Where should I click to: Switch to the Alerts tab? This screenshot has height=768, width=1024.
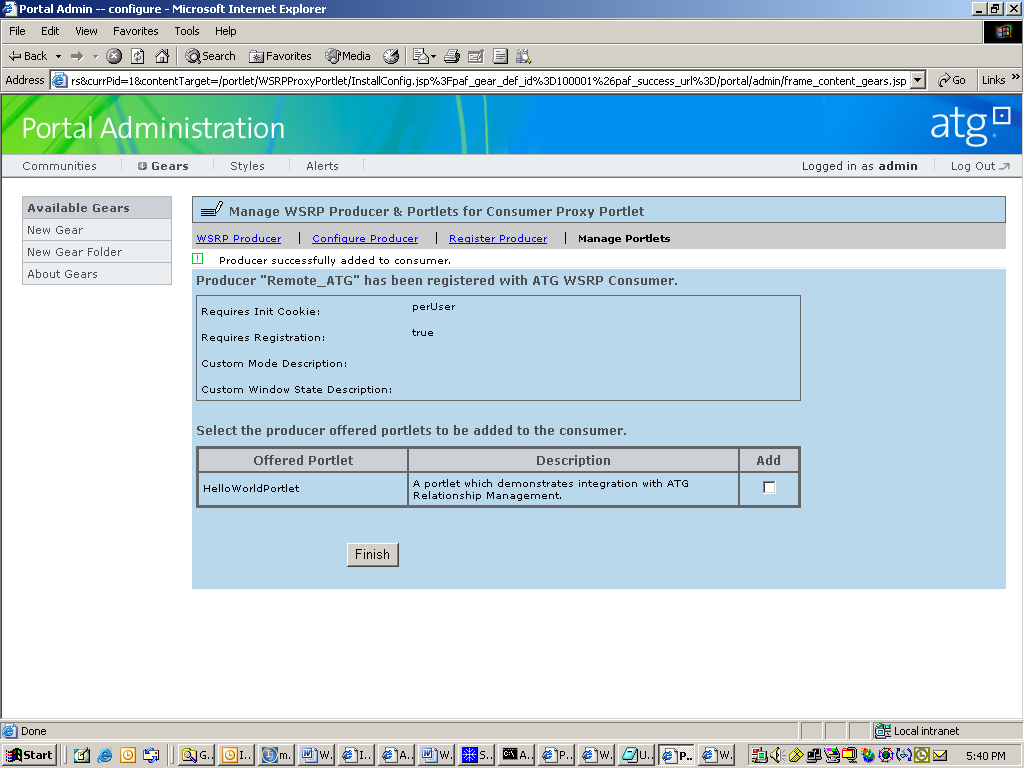[x=323, y=166]
